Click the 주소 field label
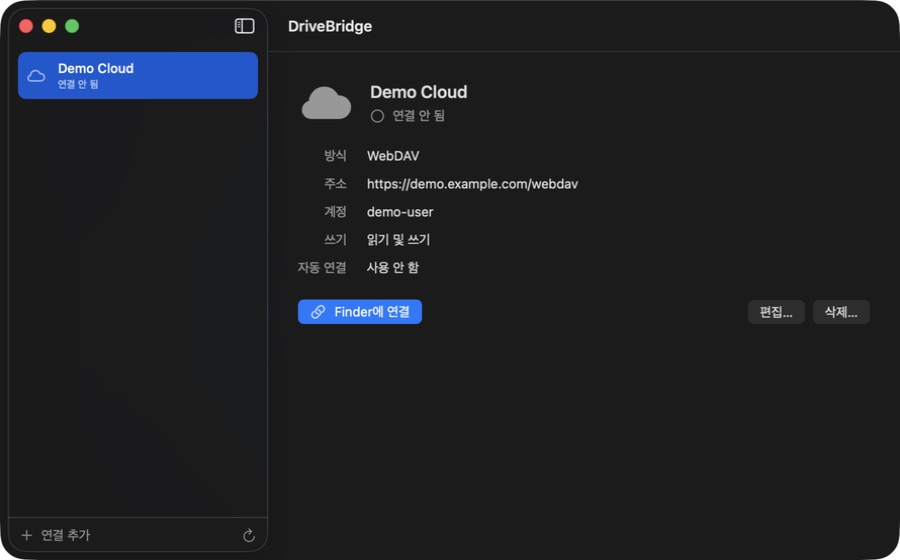Screen dimensions: 900x560 tap(335, 184)
